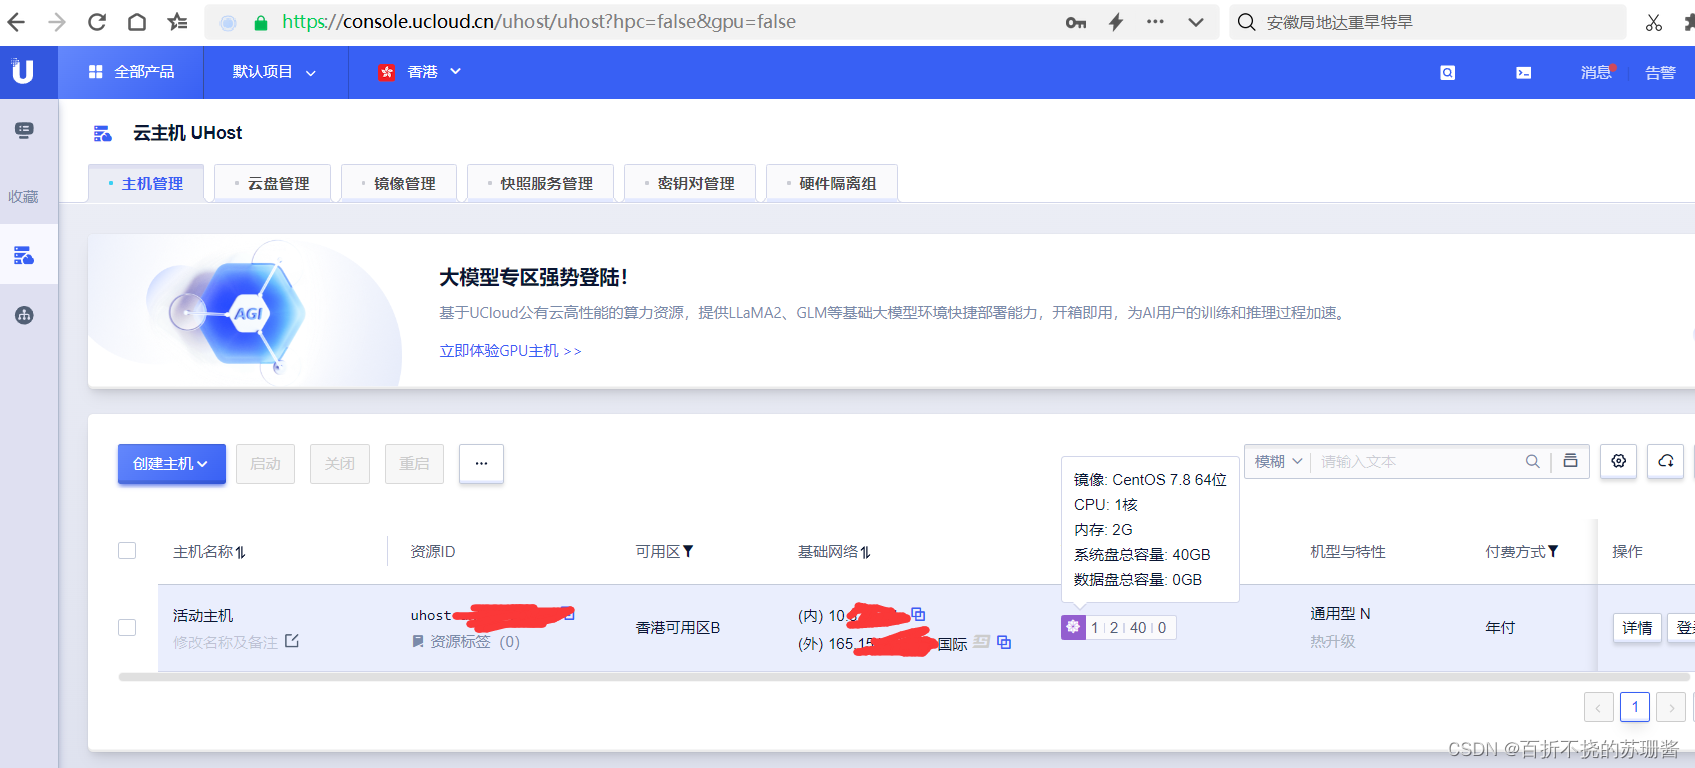1695x768 pixels.
Task: Open 消息 notifications
Action: (1596, 72)
